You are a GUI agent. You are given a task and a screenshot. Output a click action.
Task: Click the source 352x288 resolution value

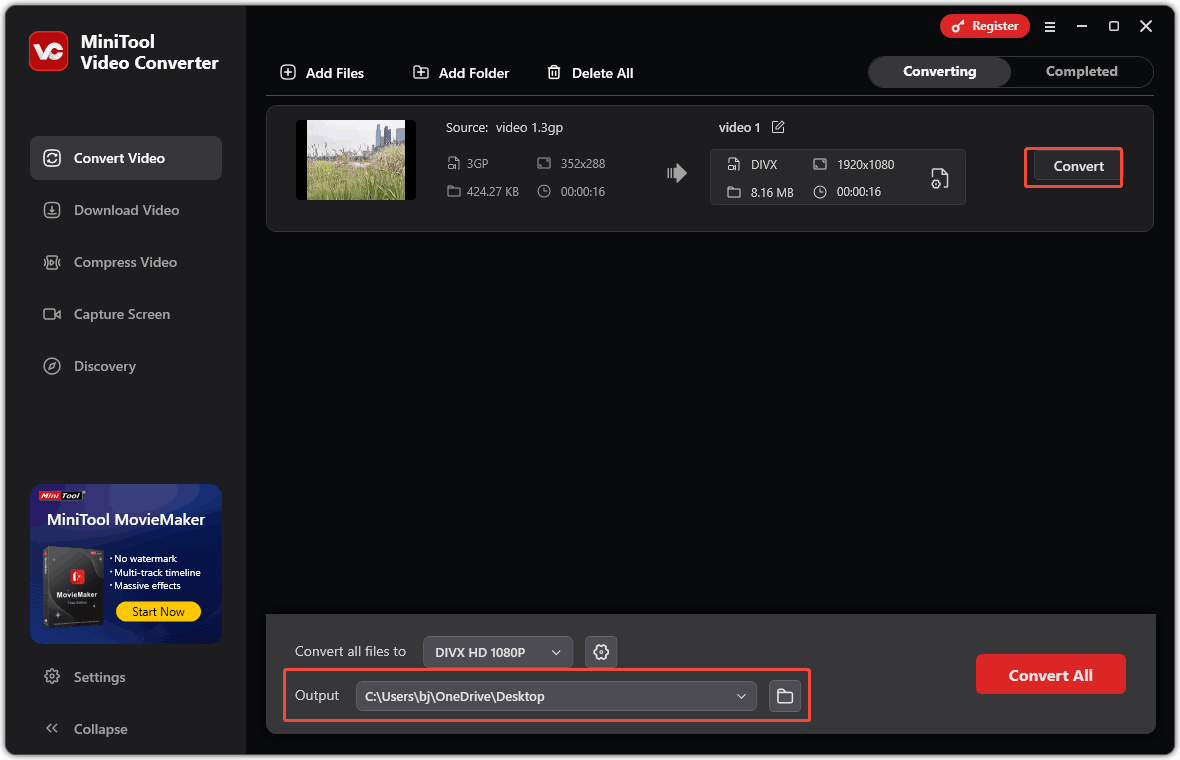(x=582, y=163)
